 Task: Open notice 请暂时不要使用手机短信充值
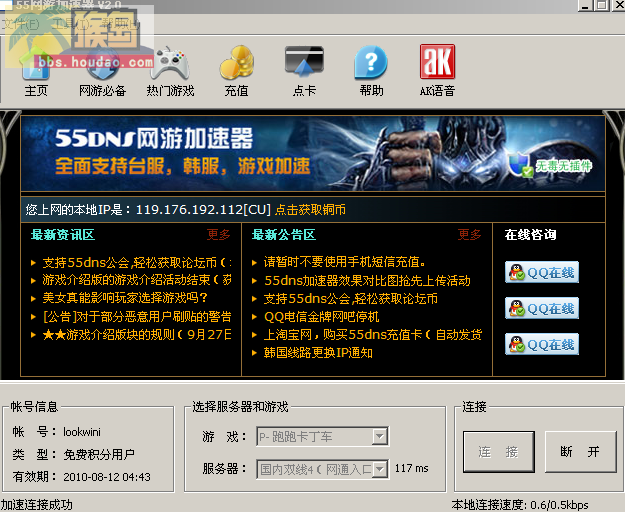[x=345, y=262]
